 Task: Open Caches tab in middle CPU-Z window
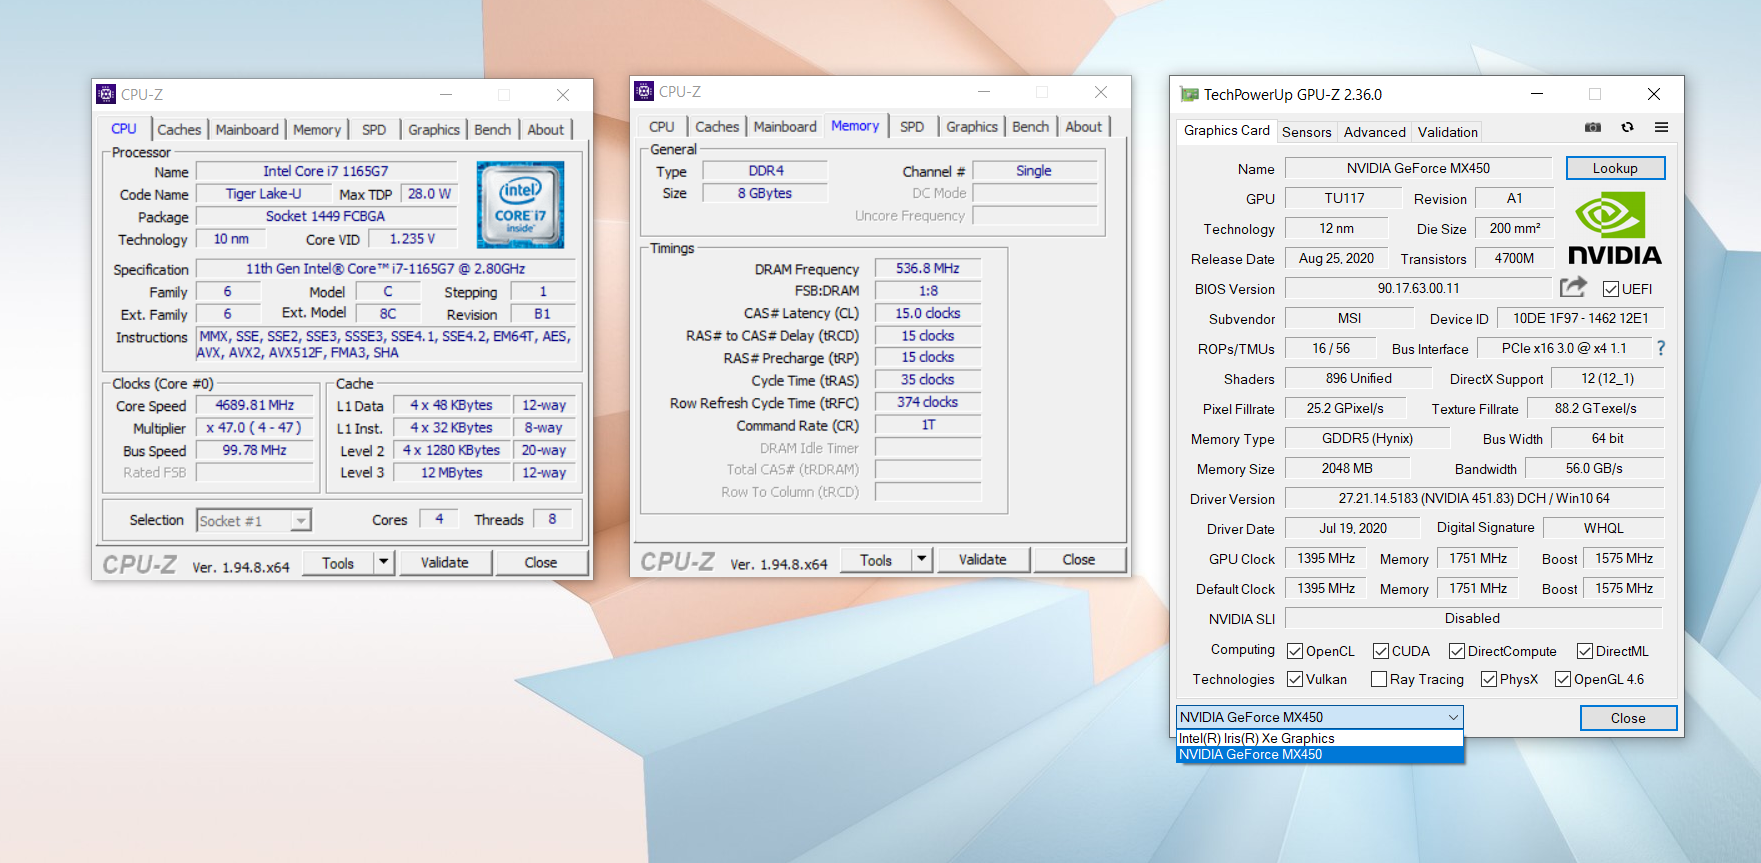[x=717, y=127]
